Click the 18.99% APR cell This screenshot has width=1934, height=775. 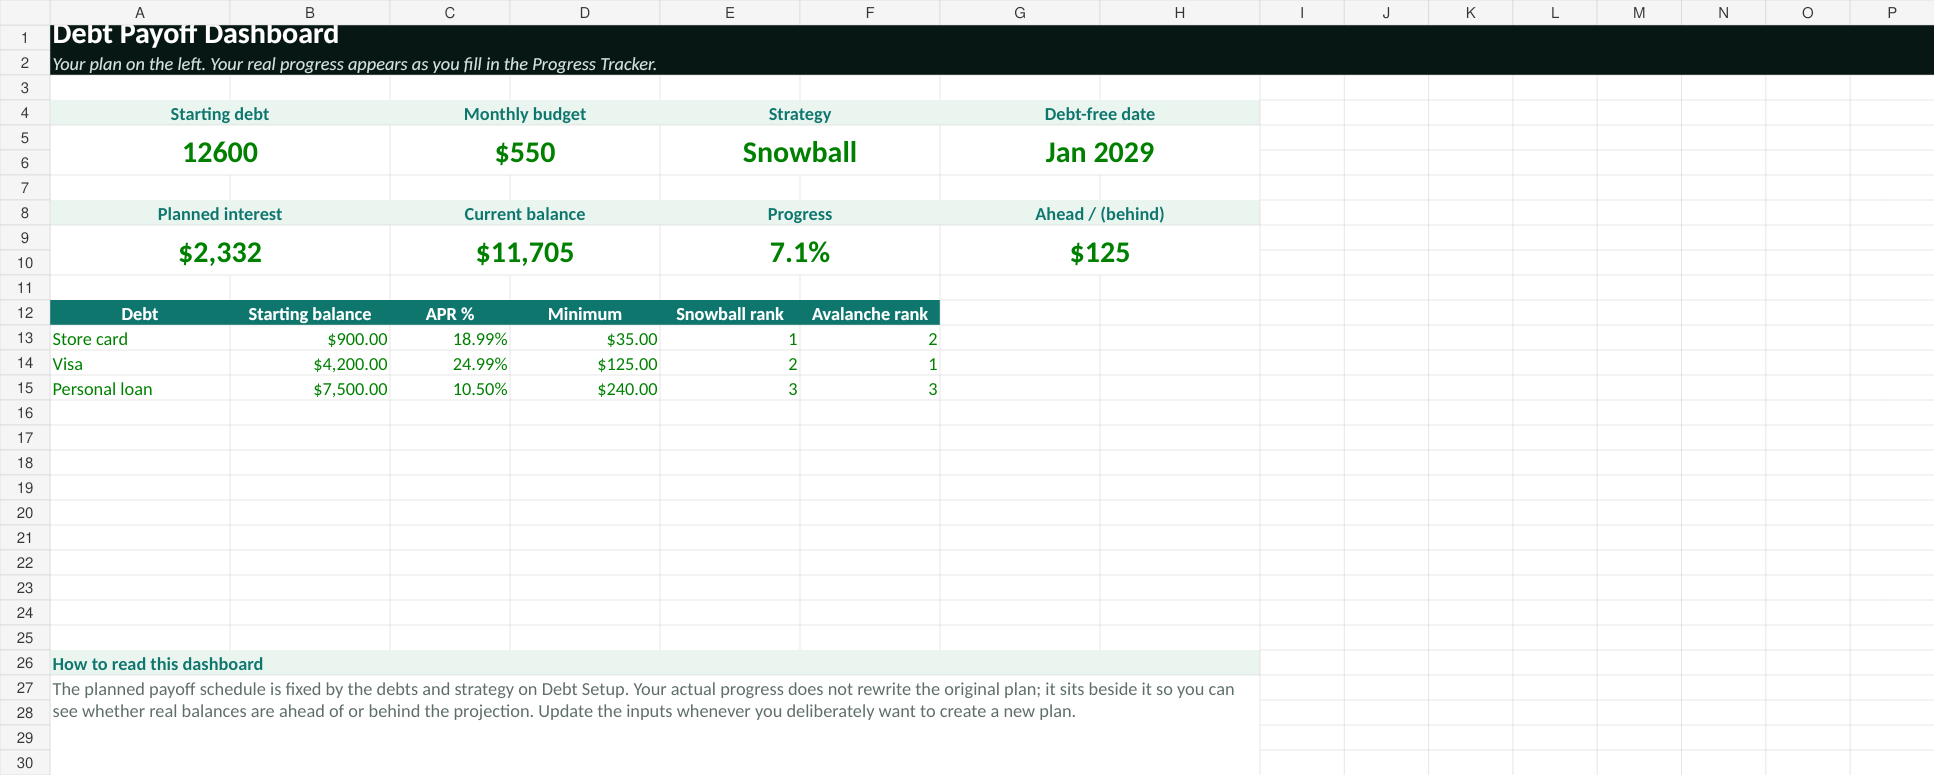click(450, 339)
